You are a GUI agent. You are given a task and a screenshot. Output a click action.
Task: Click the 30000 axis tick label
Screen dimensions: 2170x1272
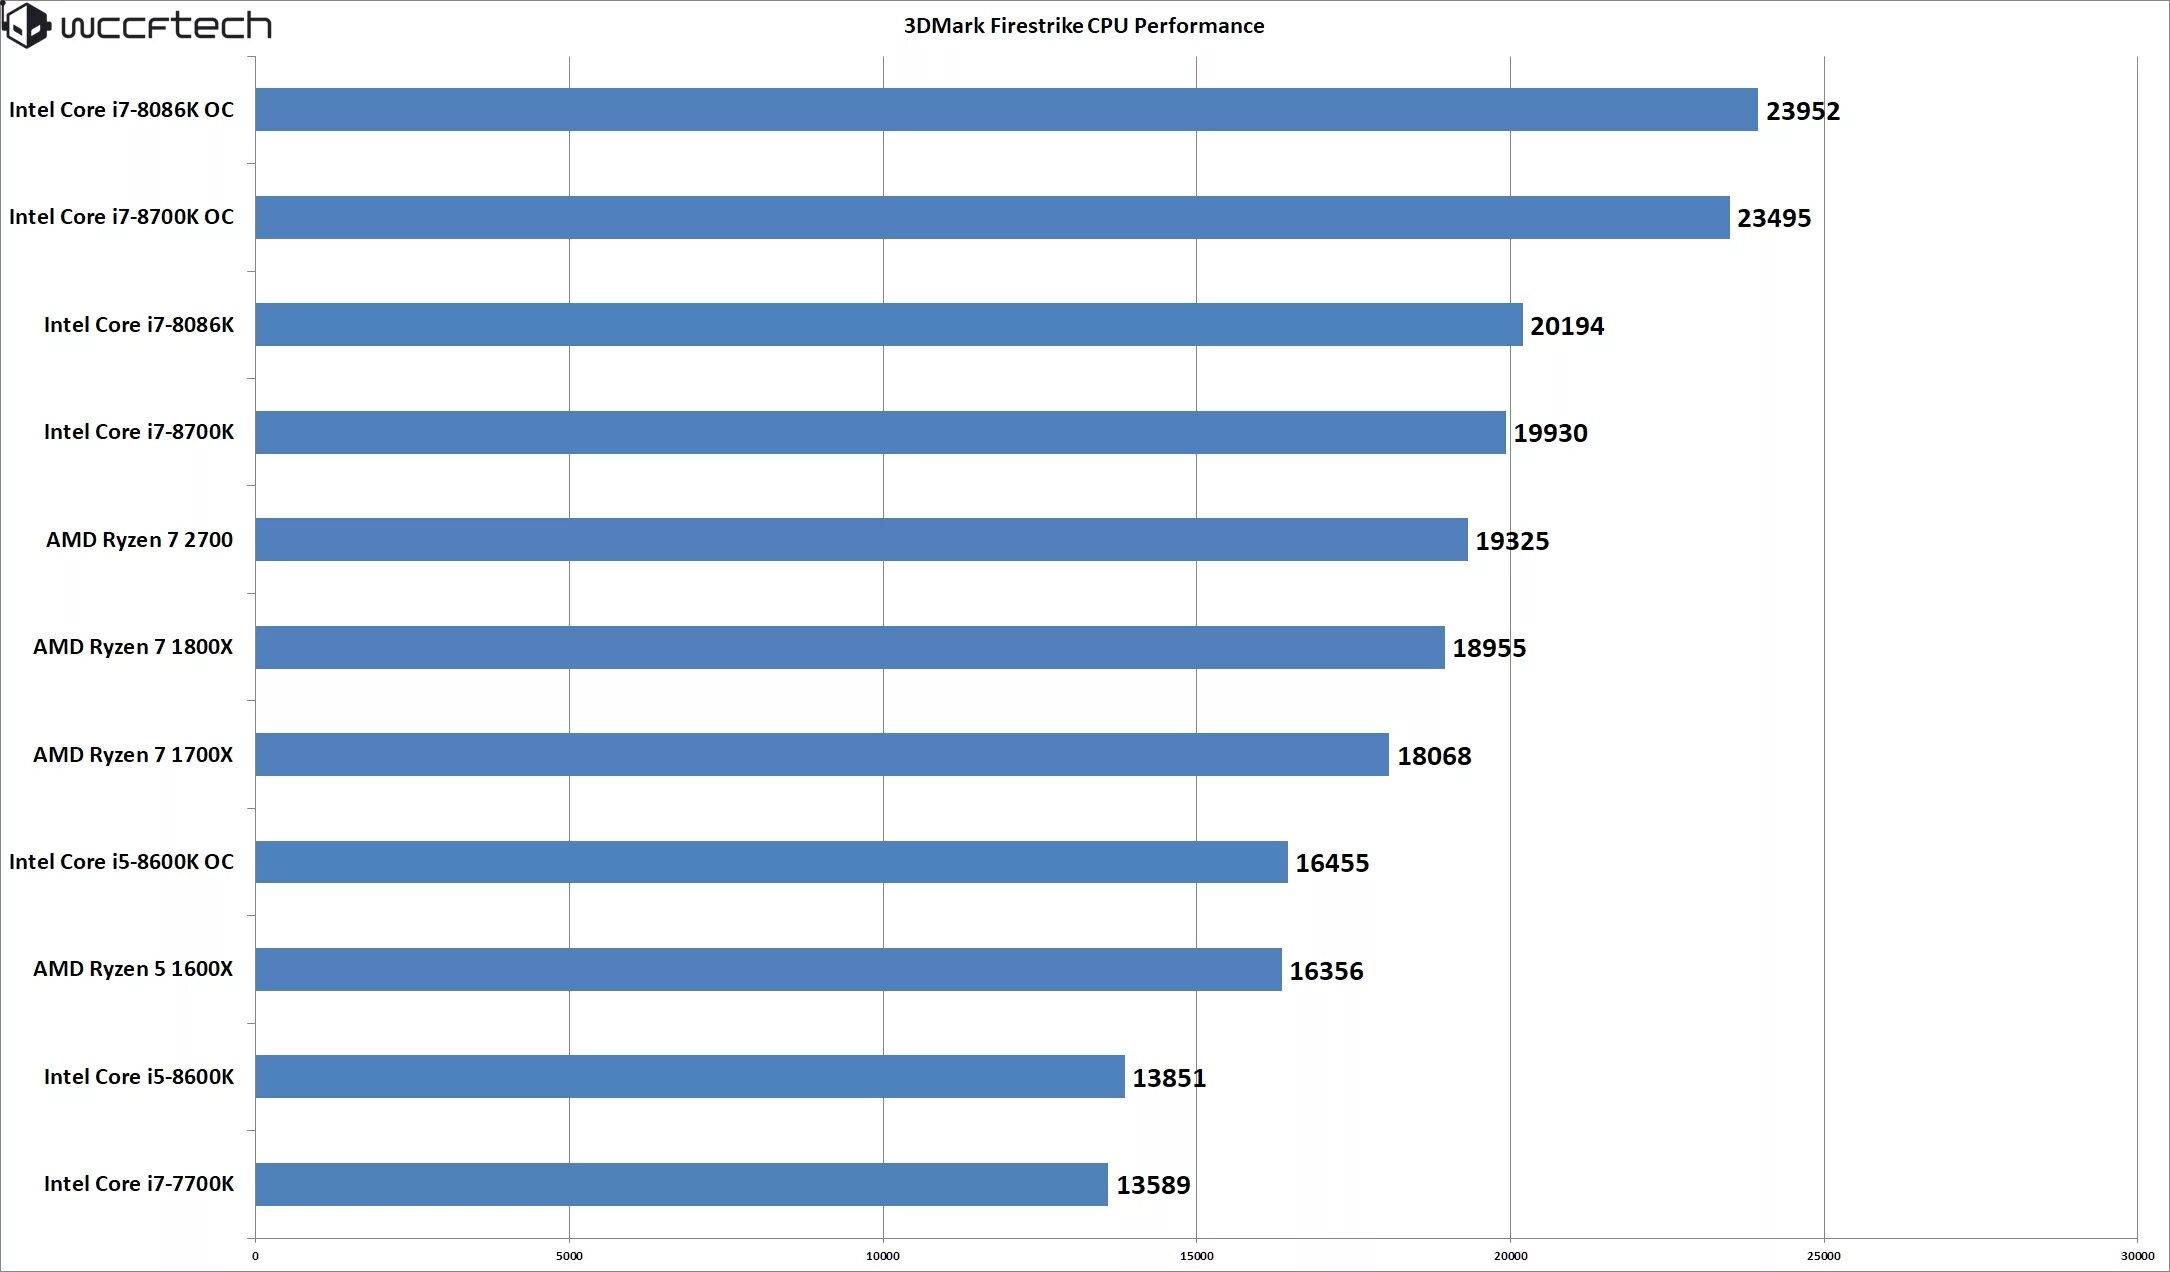pyautogui.click(x=2138, y=1256)
